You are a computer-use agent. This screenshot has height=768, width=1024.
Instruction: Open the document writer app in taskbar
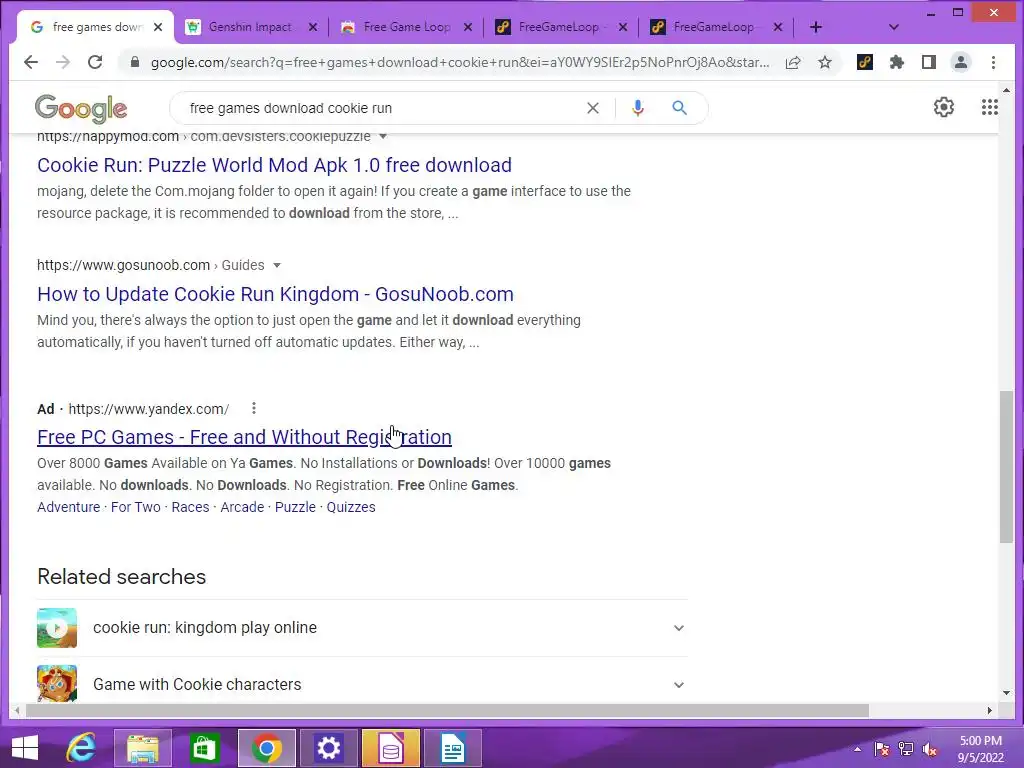(x=453, y=748)
